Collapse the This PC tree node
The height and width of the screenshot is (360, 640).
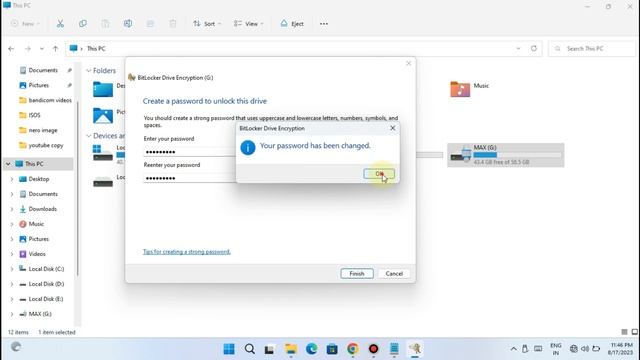8,164
